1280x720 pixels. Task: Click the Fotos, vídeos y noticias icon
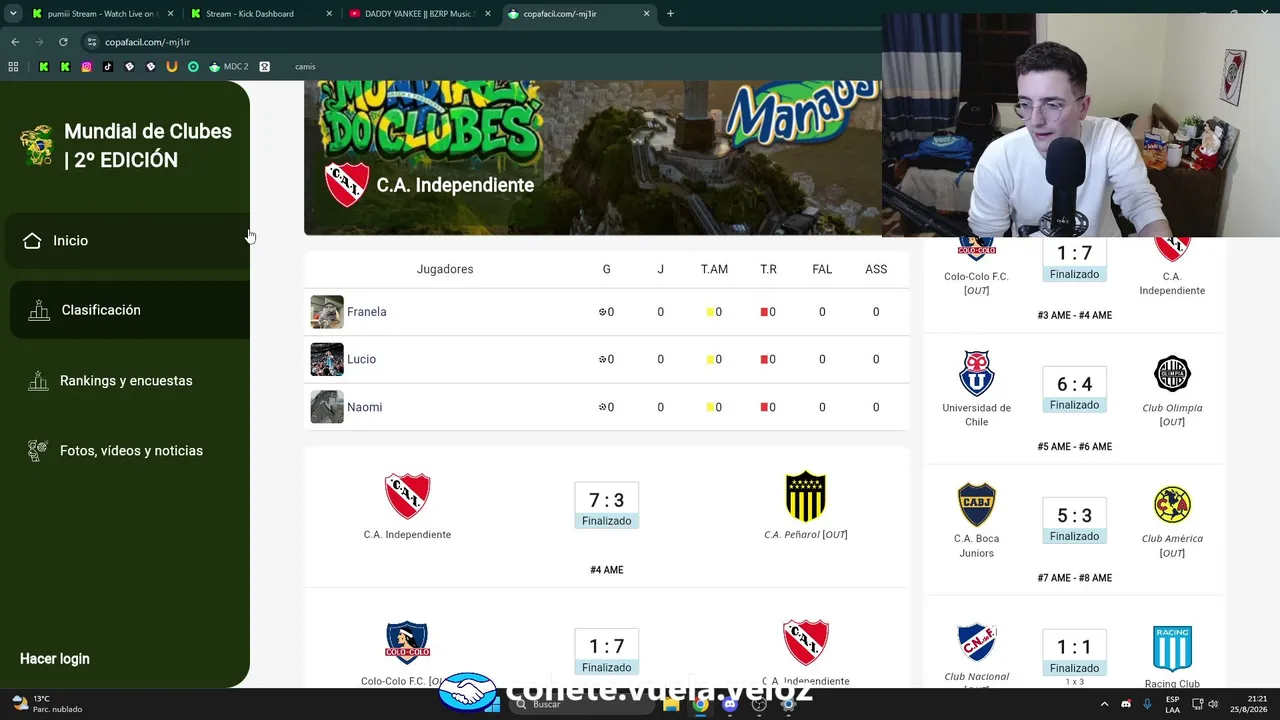pos(38,451)
